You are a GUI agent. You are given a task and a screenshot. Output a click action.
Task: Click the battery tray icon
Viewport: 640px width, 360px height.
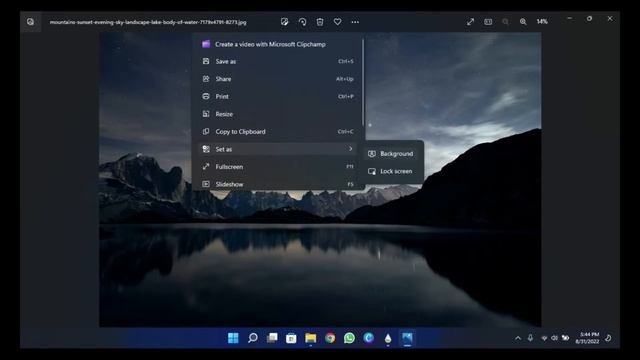(565, 338)
